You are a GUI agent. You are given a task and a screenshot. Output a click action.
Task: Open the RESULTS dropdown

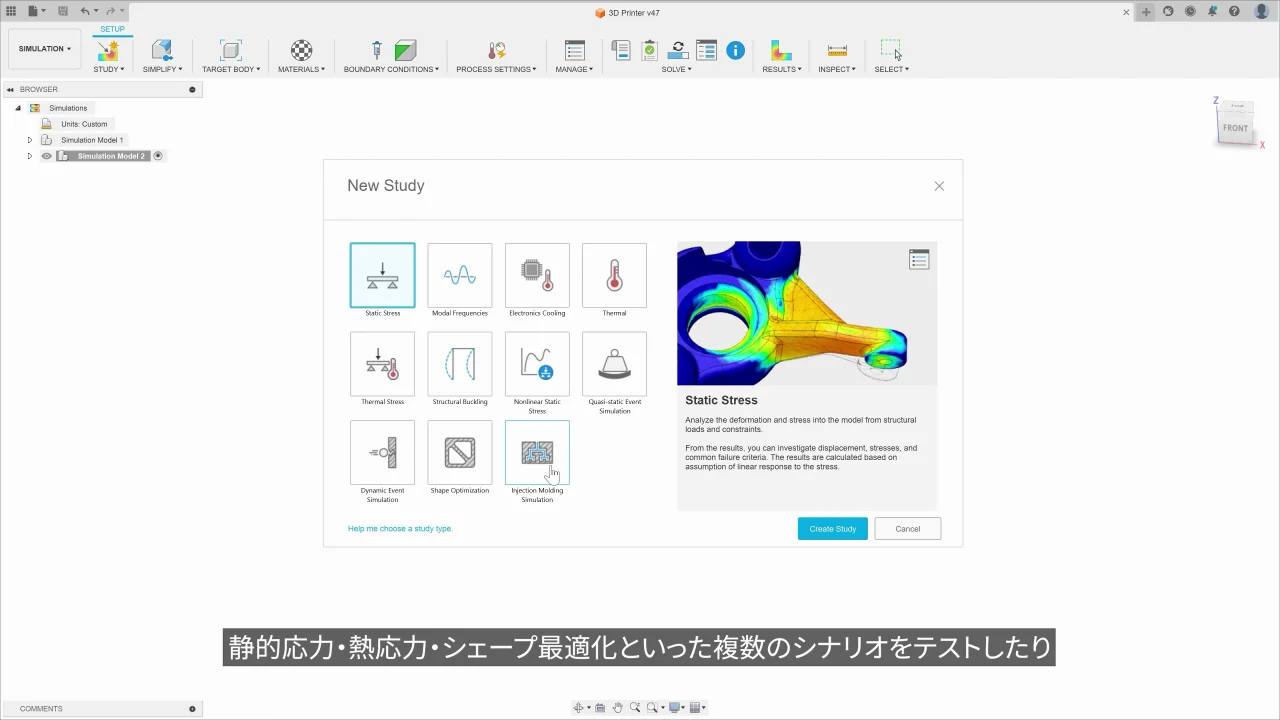point(782,69)
